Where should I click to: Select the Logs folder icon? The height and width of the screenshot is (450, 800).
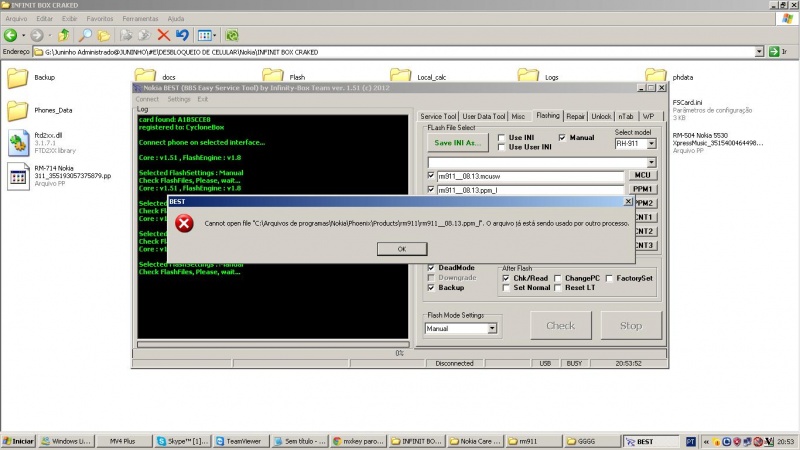click(x=528, y=75)
